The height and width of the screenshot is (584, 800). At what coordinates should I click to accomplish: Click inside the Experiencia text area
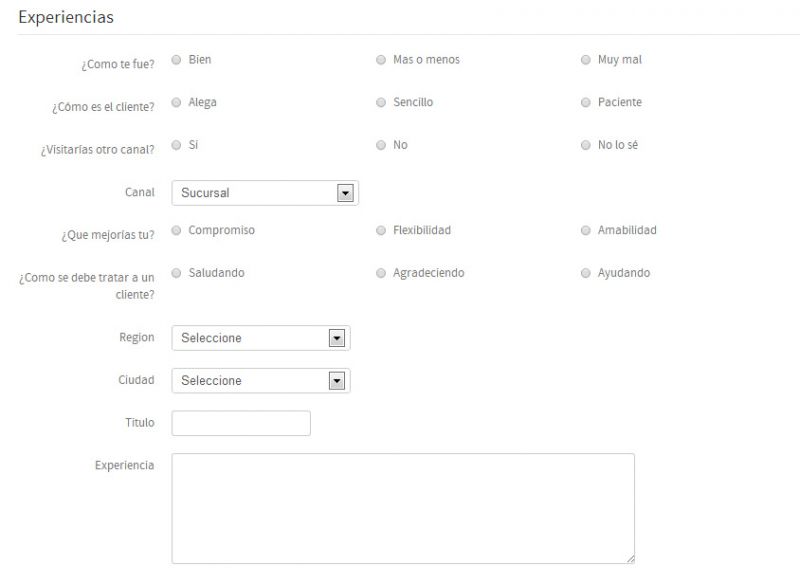coord(403,509)
